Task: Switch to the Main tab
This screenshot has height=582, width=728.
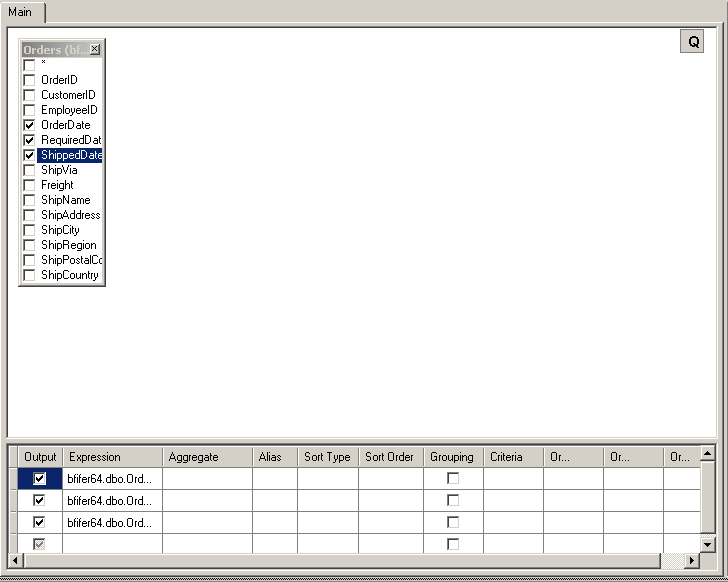Action: 20,11
